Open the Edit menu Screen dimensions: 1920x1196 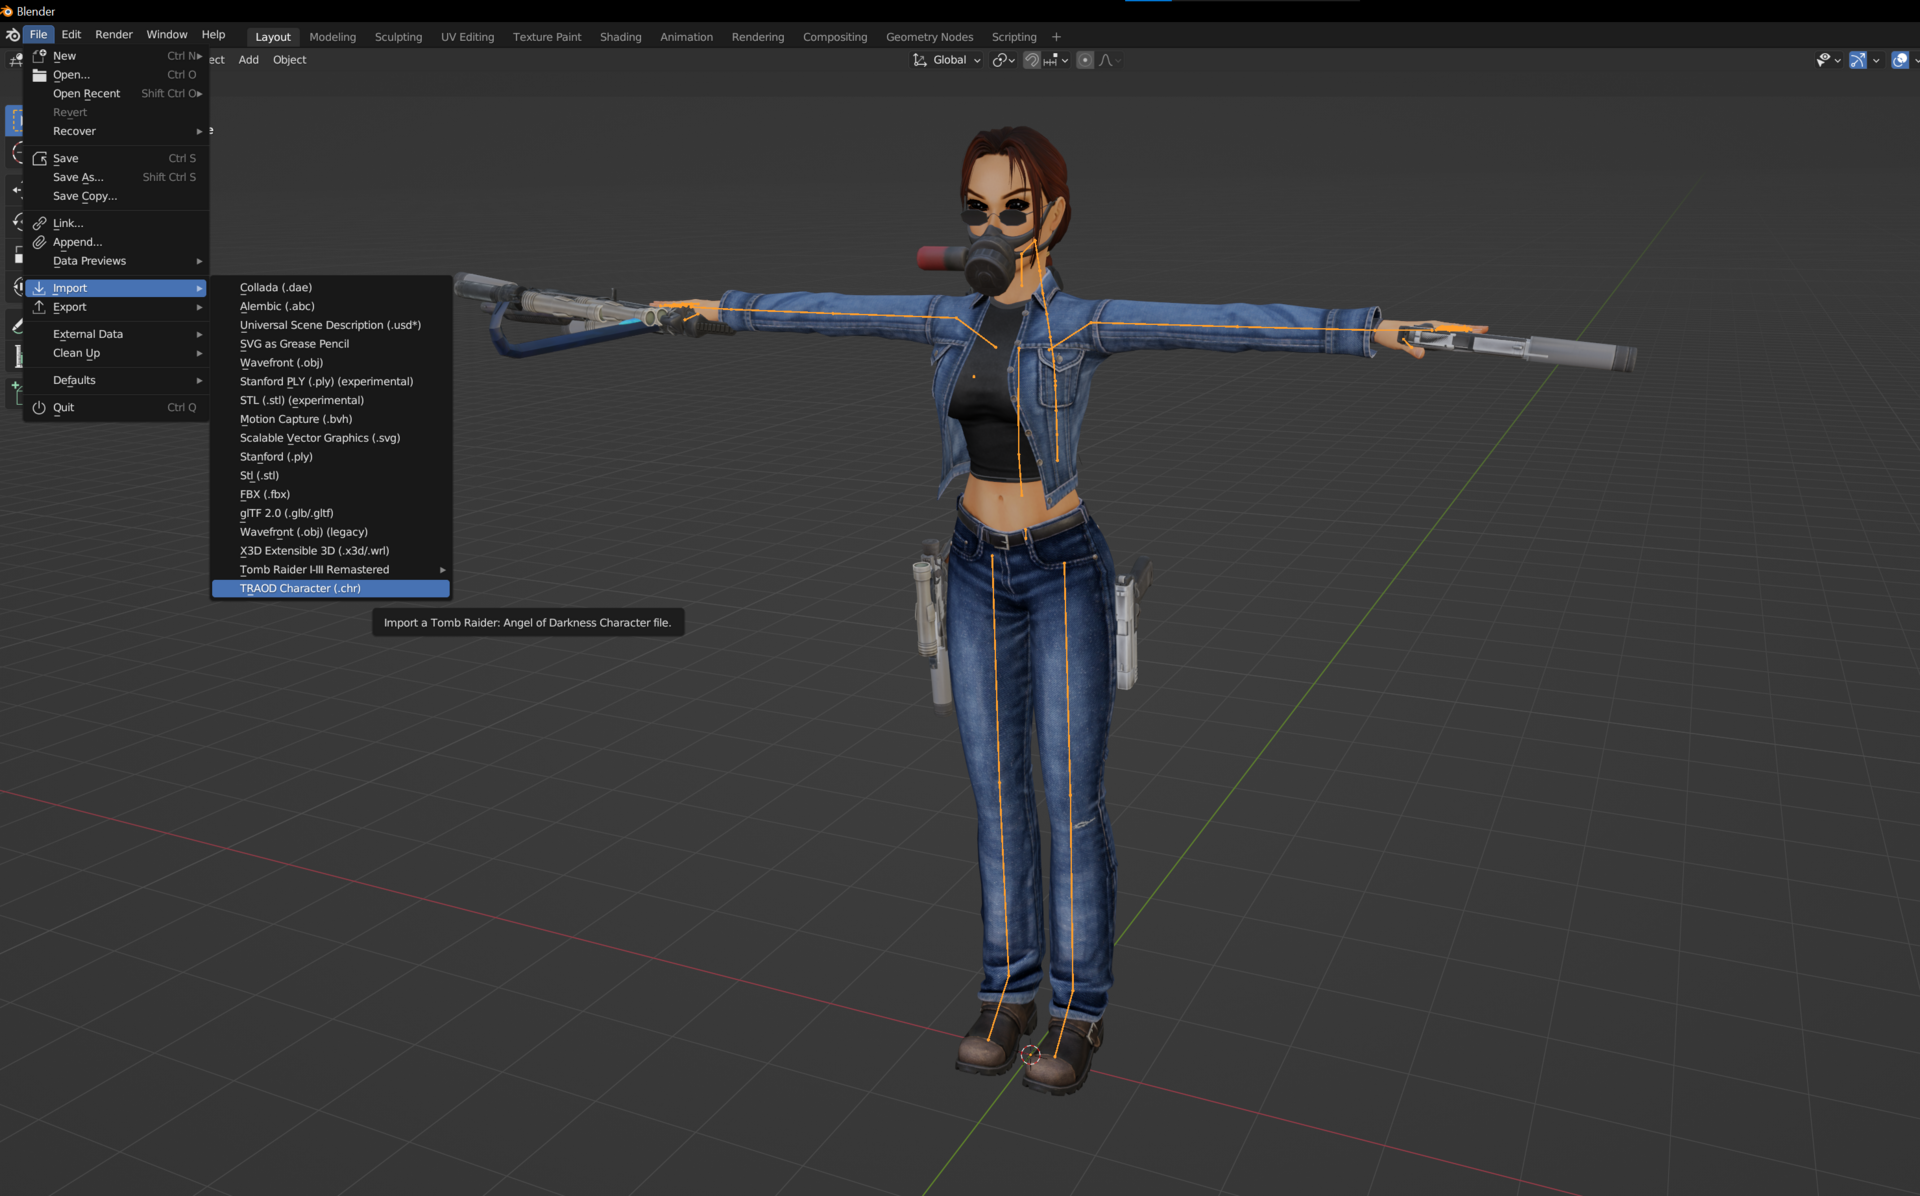click(x=71, y=35)
